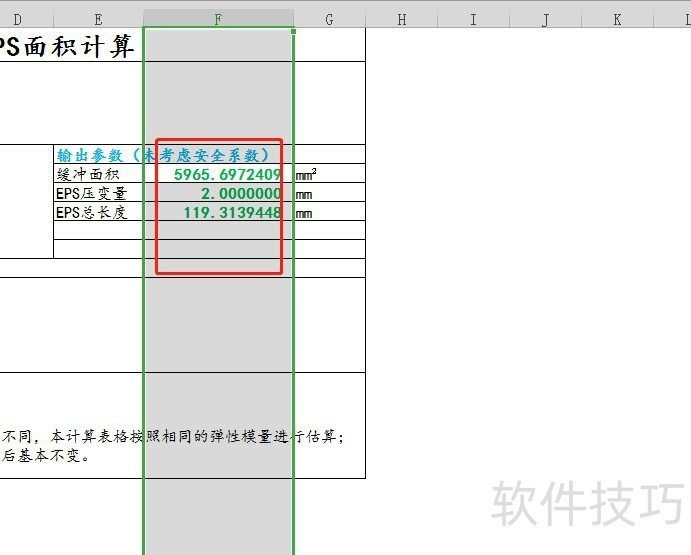The width and height of the screenshot is (691, 555).
Task: Click the value 5965.6972409 cell
Action: pos(227,174)
